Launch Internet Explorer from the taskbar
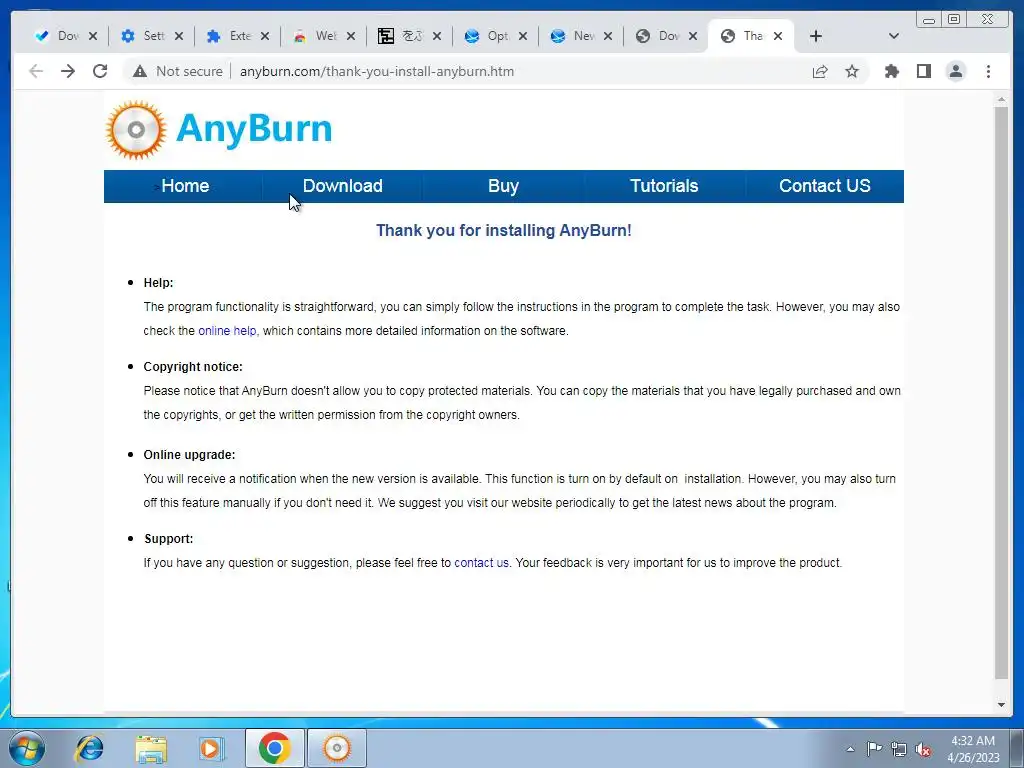 [x=89, y=748]
